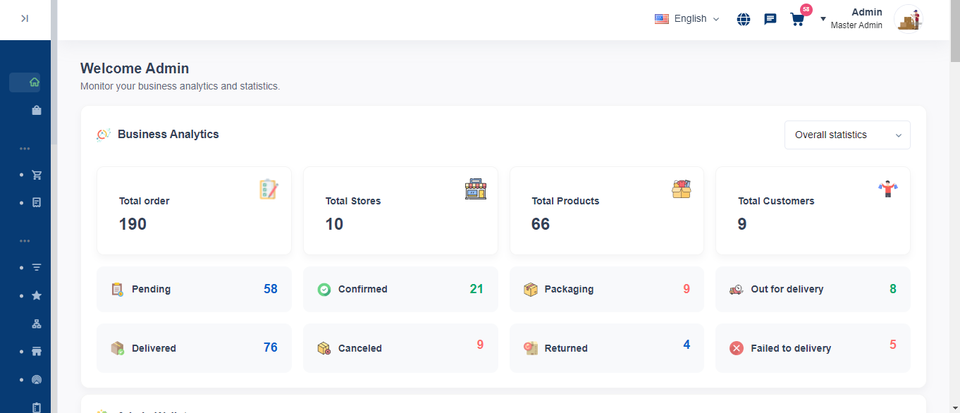This screenshot has height=413, width=960.
Task: Click the Total order checklist icon
Action: tap(269, 189)
